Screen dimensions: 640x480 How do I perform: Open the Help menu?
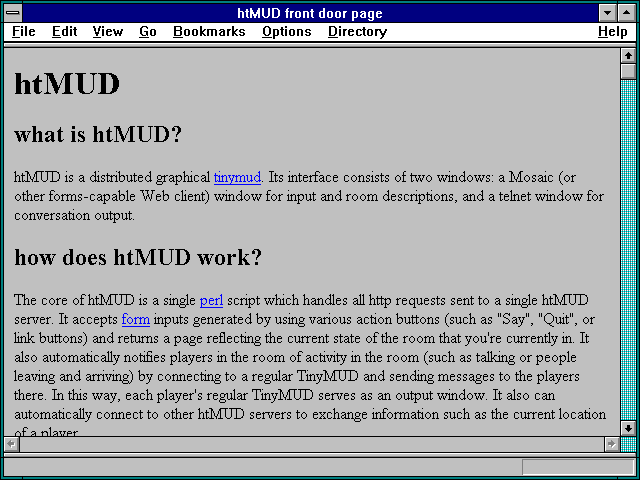coord(613,31)
